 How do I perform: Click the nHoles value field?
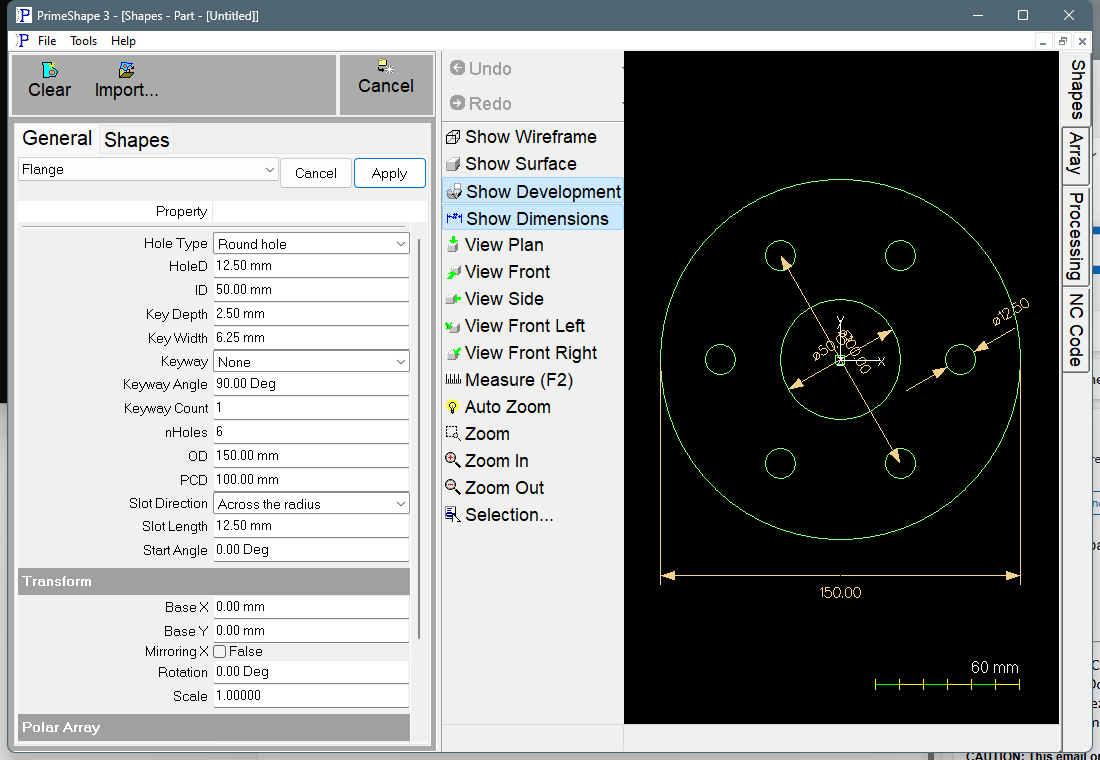click(x=311, y=432)
